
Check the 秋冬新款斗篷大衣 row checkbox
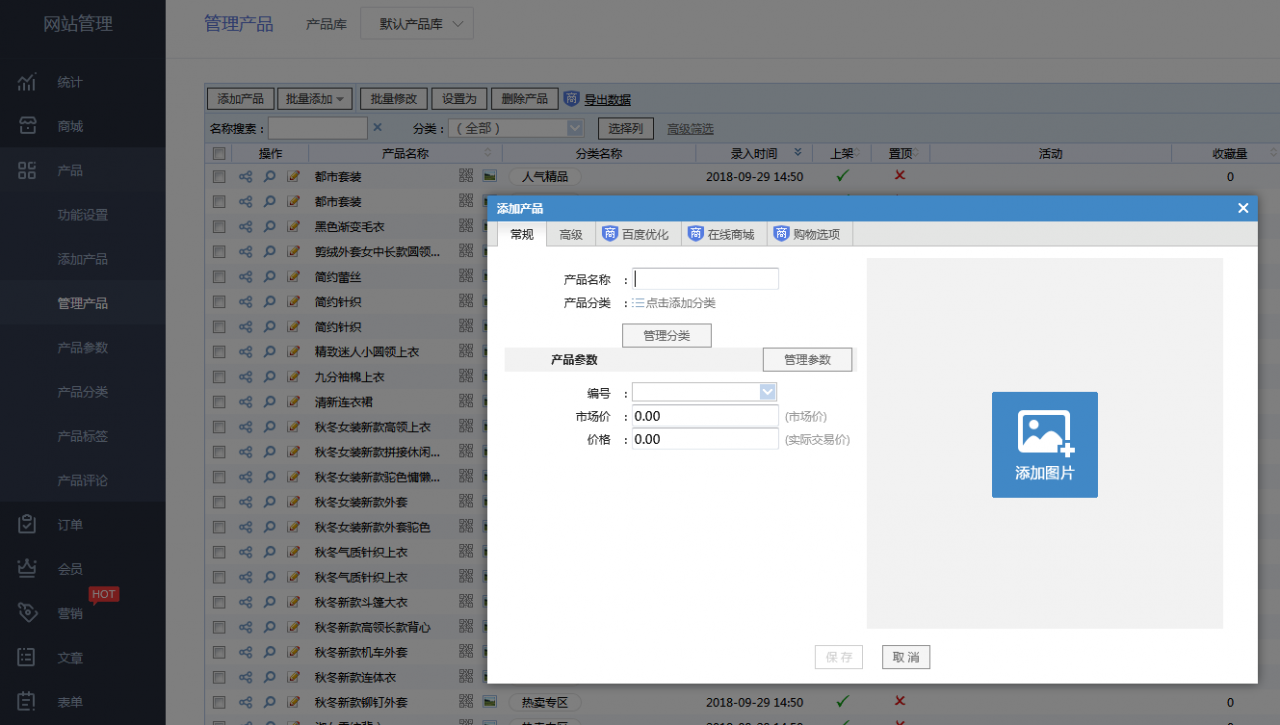219,602
